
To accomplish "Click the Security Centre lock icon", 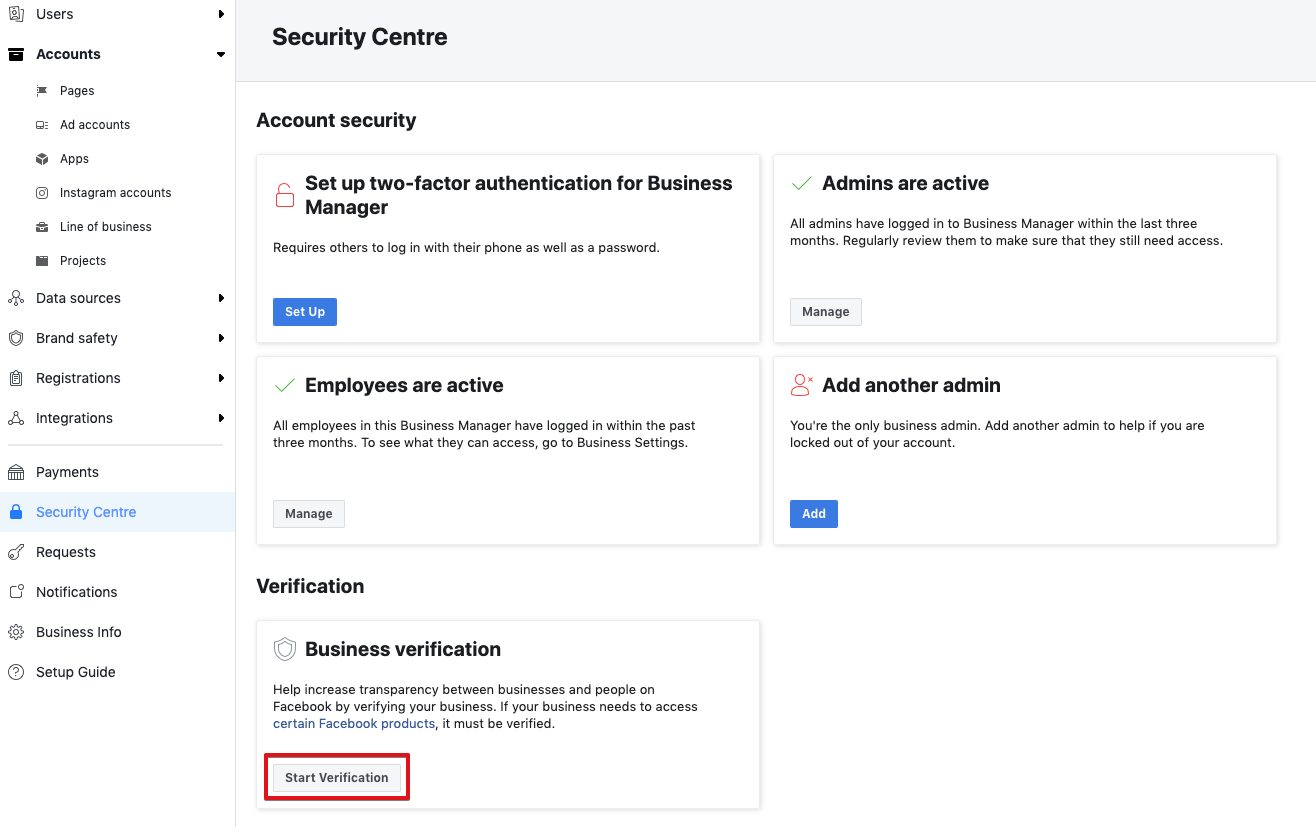I will pos(16,512).
